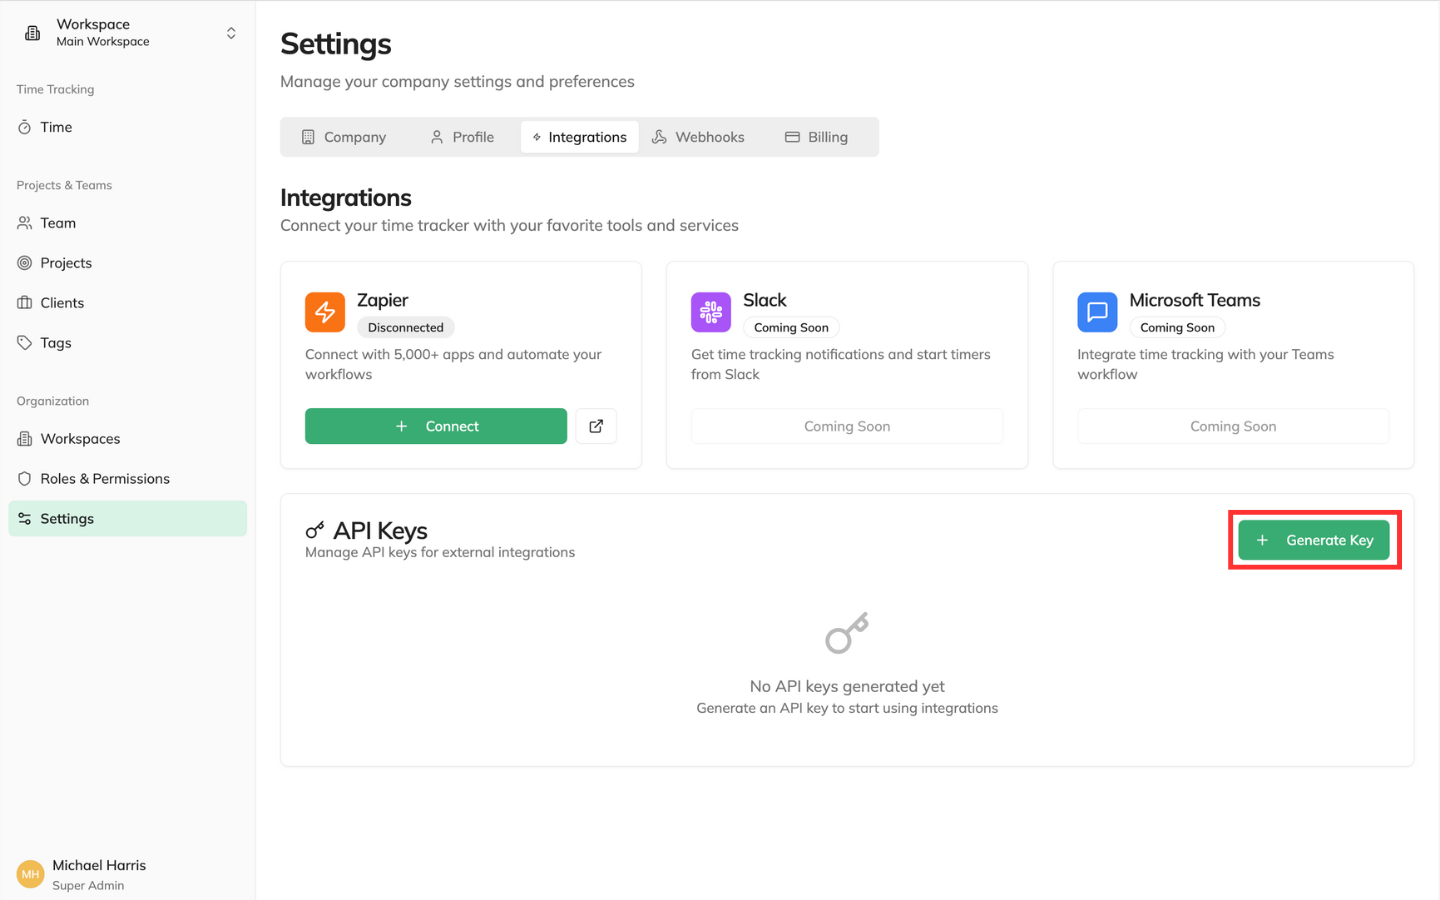Click the purple Slack app icon
Image resolution: width=1440 pixels, height=900 pixels.
711,312
